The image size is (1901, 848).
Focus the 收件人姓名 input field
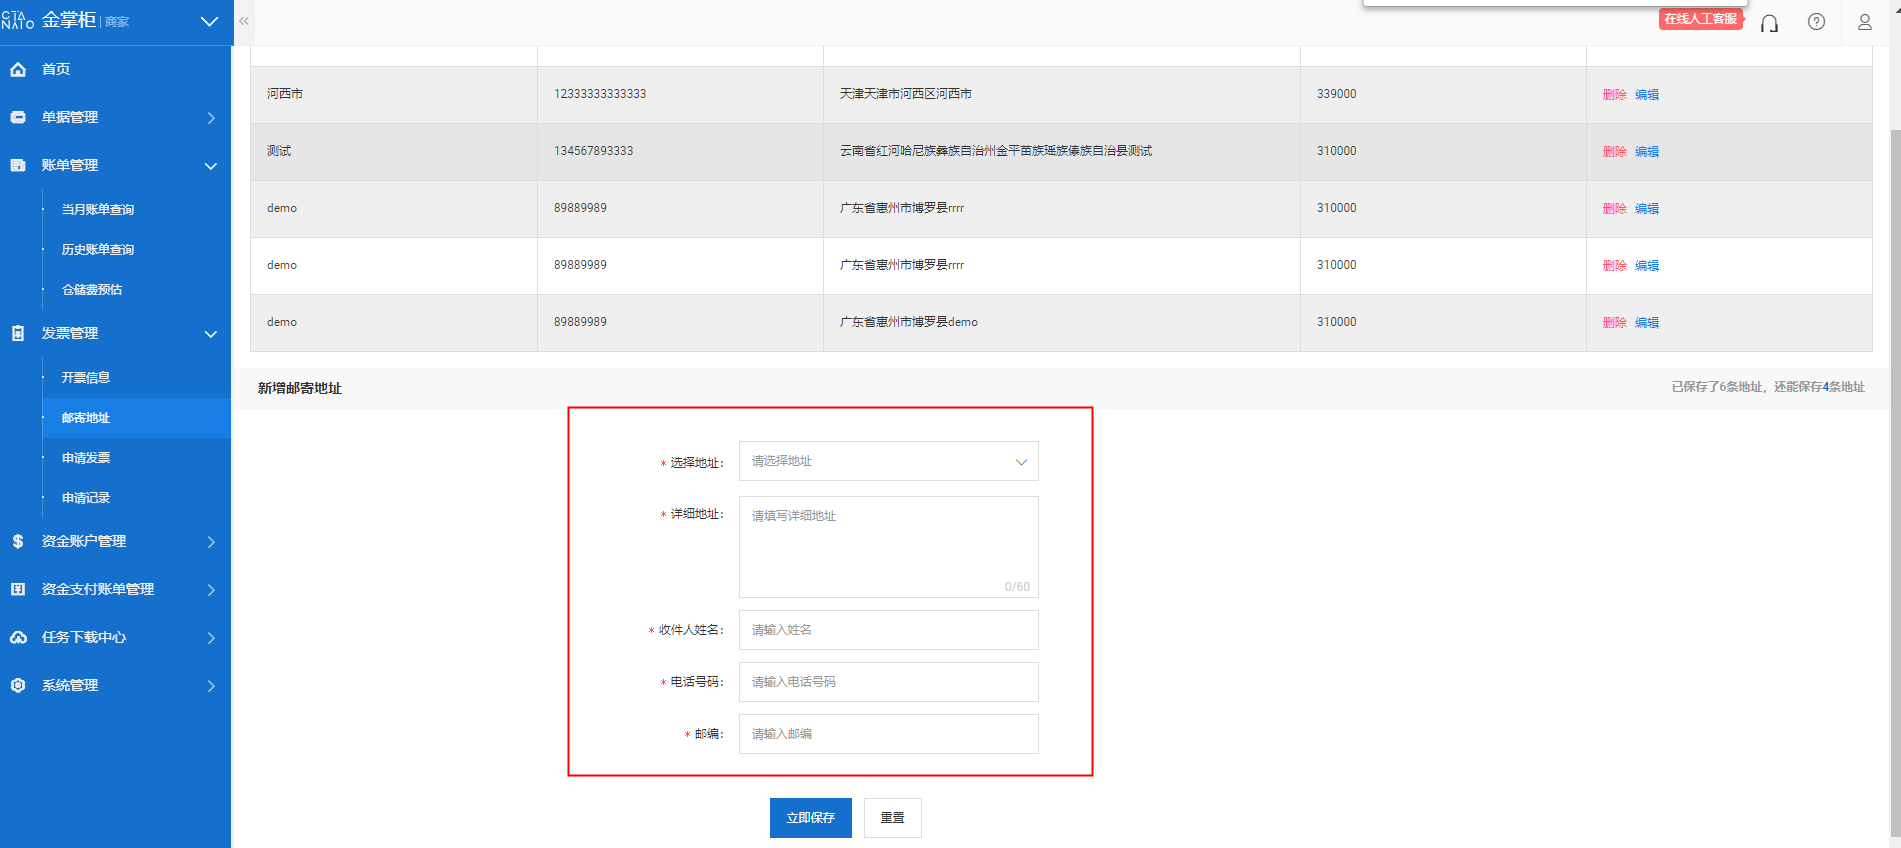pyautogui.click(x=888, y=630)
